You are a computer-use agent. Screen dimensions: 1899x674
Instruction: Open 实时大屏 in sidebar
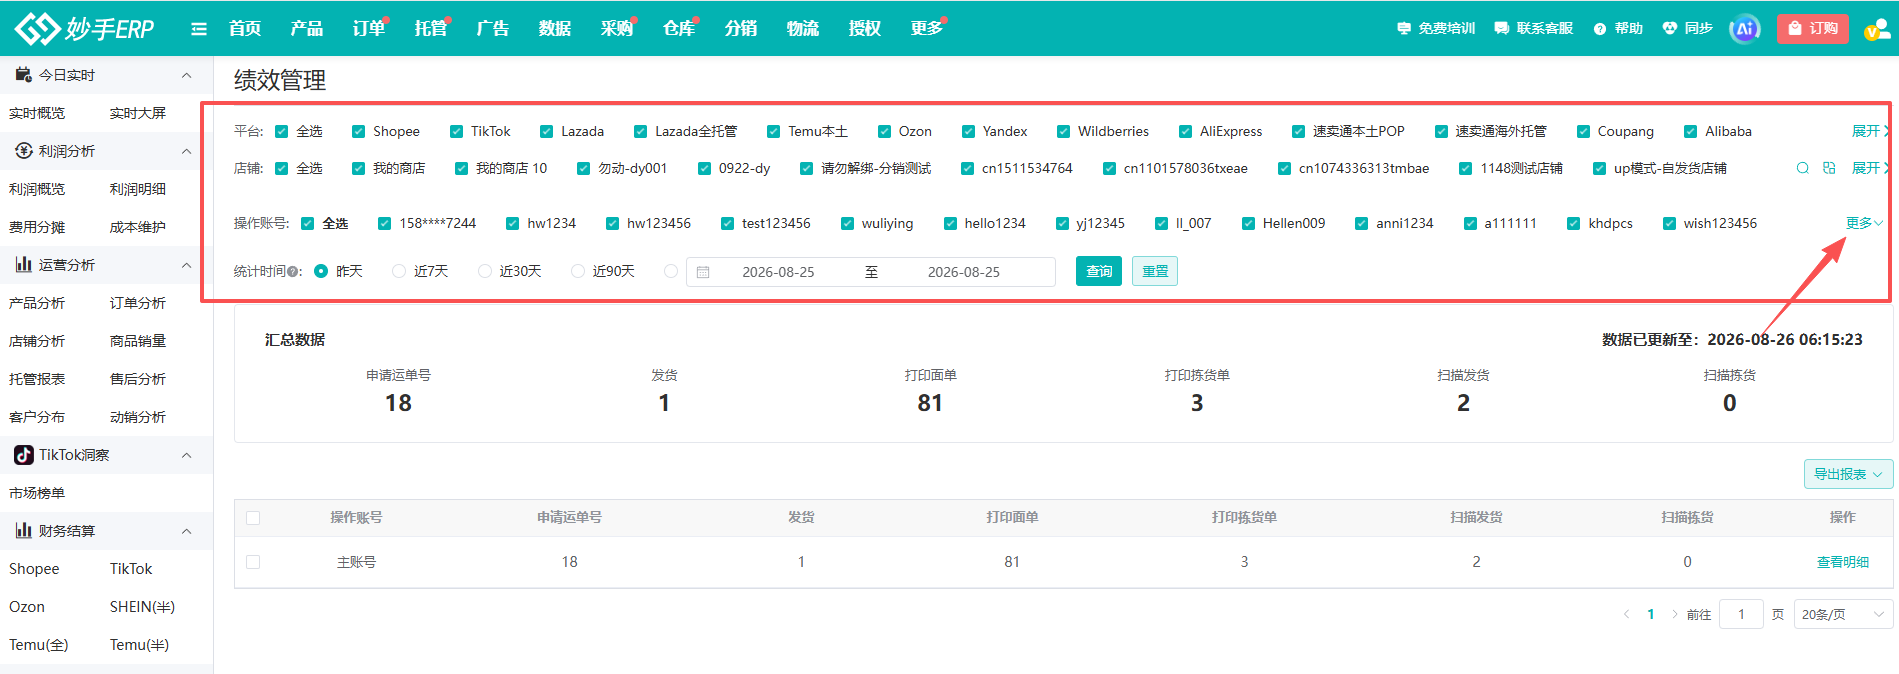pos(138,113)
